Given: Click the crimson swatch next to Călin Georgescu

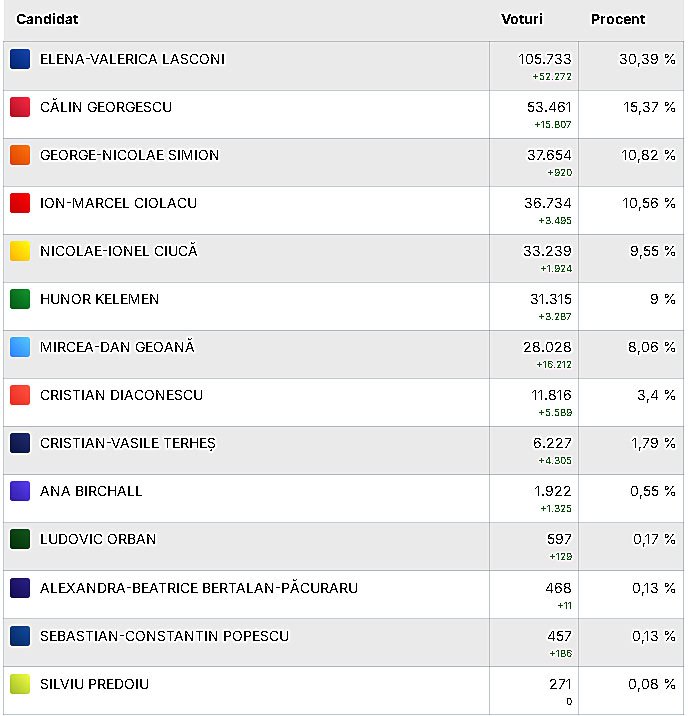Looking at the screenshot, I should tap(20, 107).
